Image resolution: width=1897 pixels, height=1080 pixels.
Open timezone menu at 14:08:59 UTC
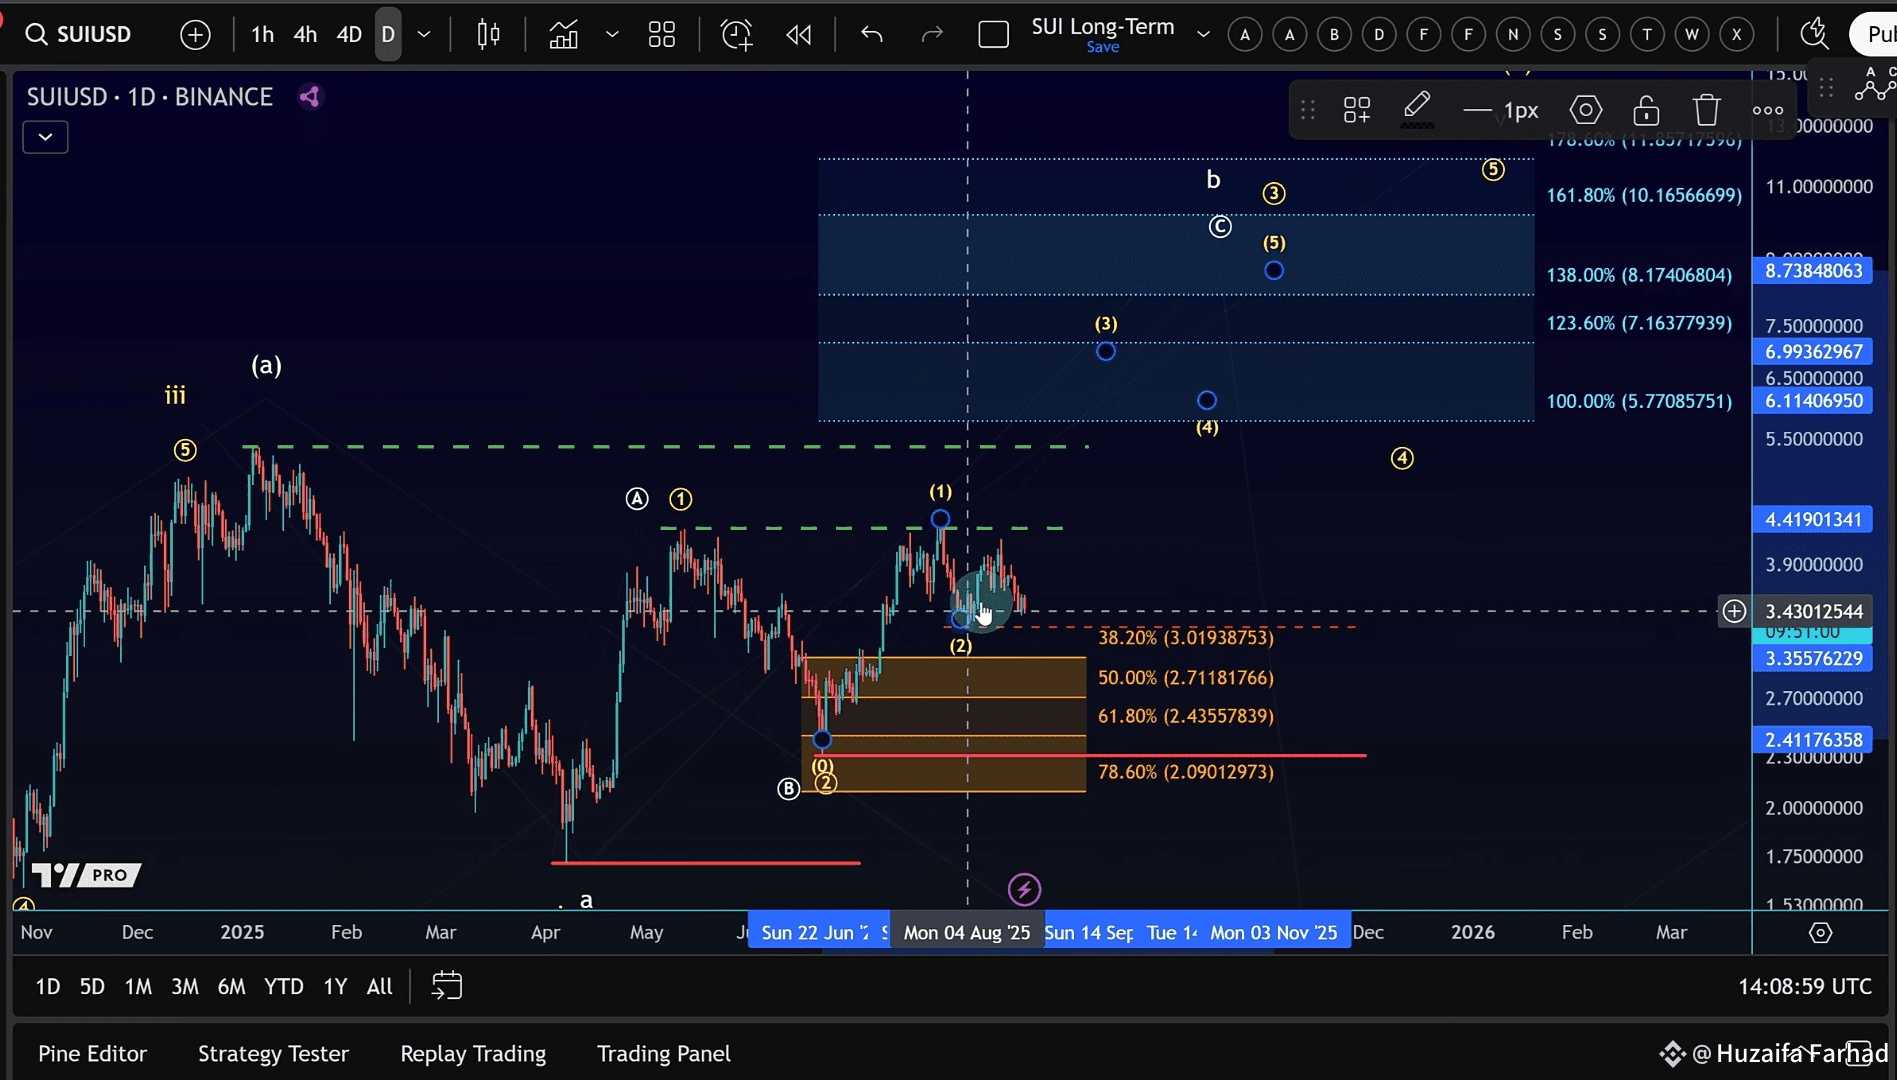(x=1804, y=987)
